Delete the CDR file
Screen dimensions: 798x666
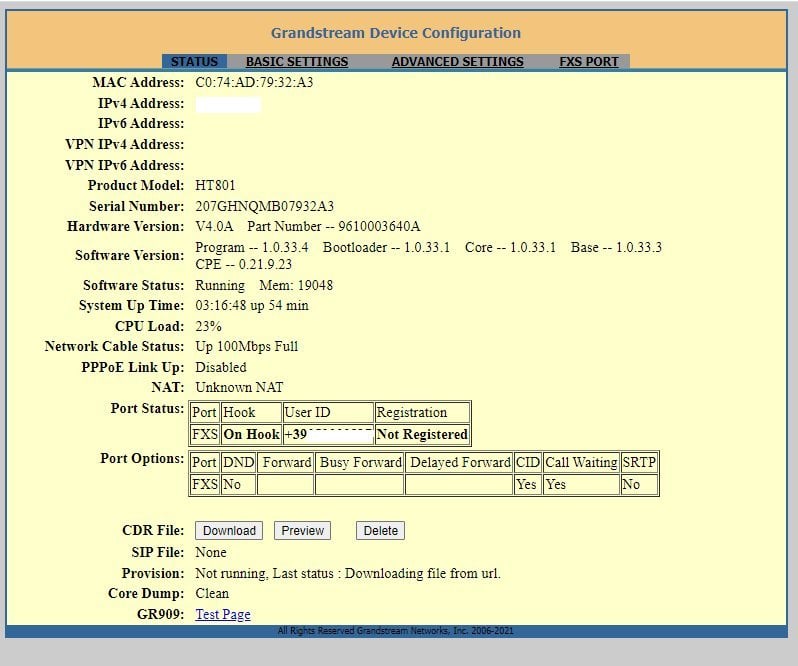[380, 531]
